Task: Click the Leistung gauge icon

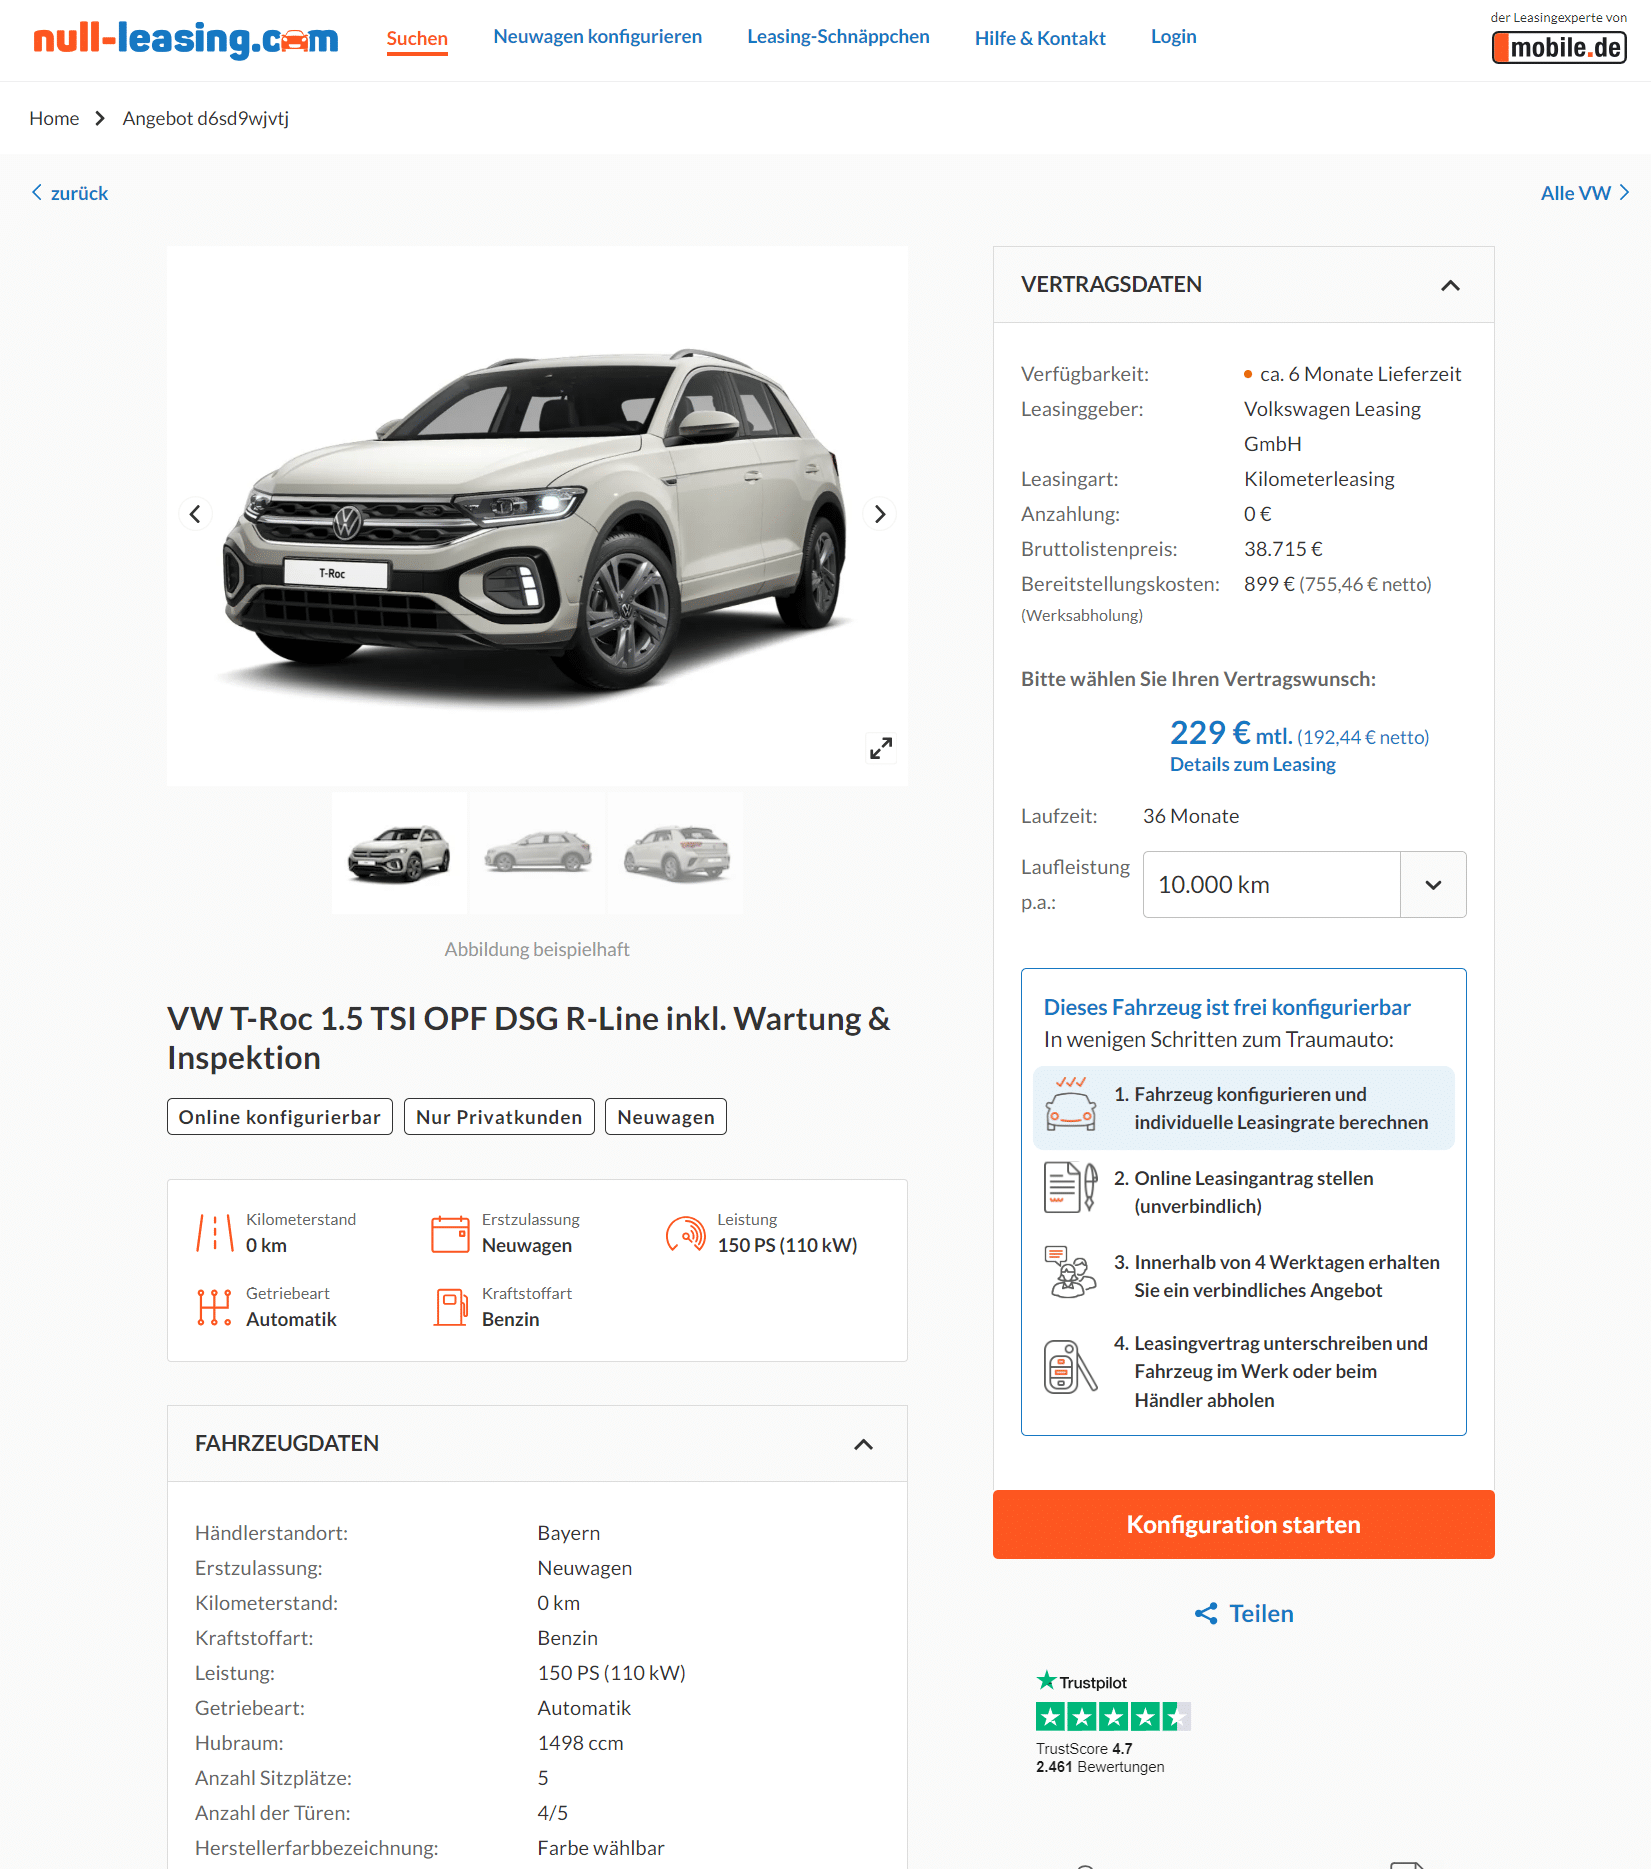Action: coord(686,1233)
